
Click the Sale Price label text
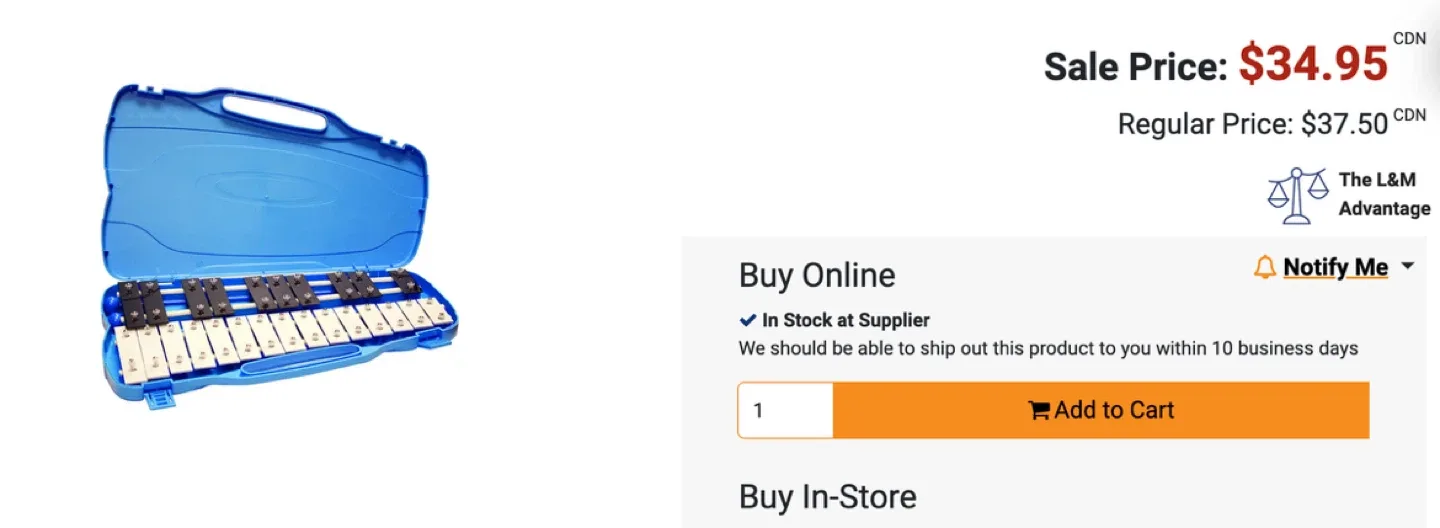(1135, 67)
